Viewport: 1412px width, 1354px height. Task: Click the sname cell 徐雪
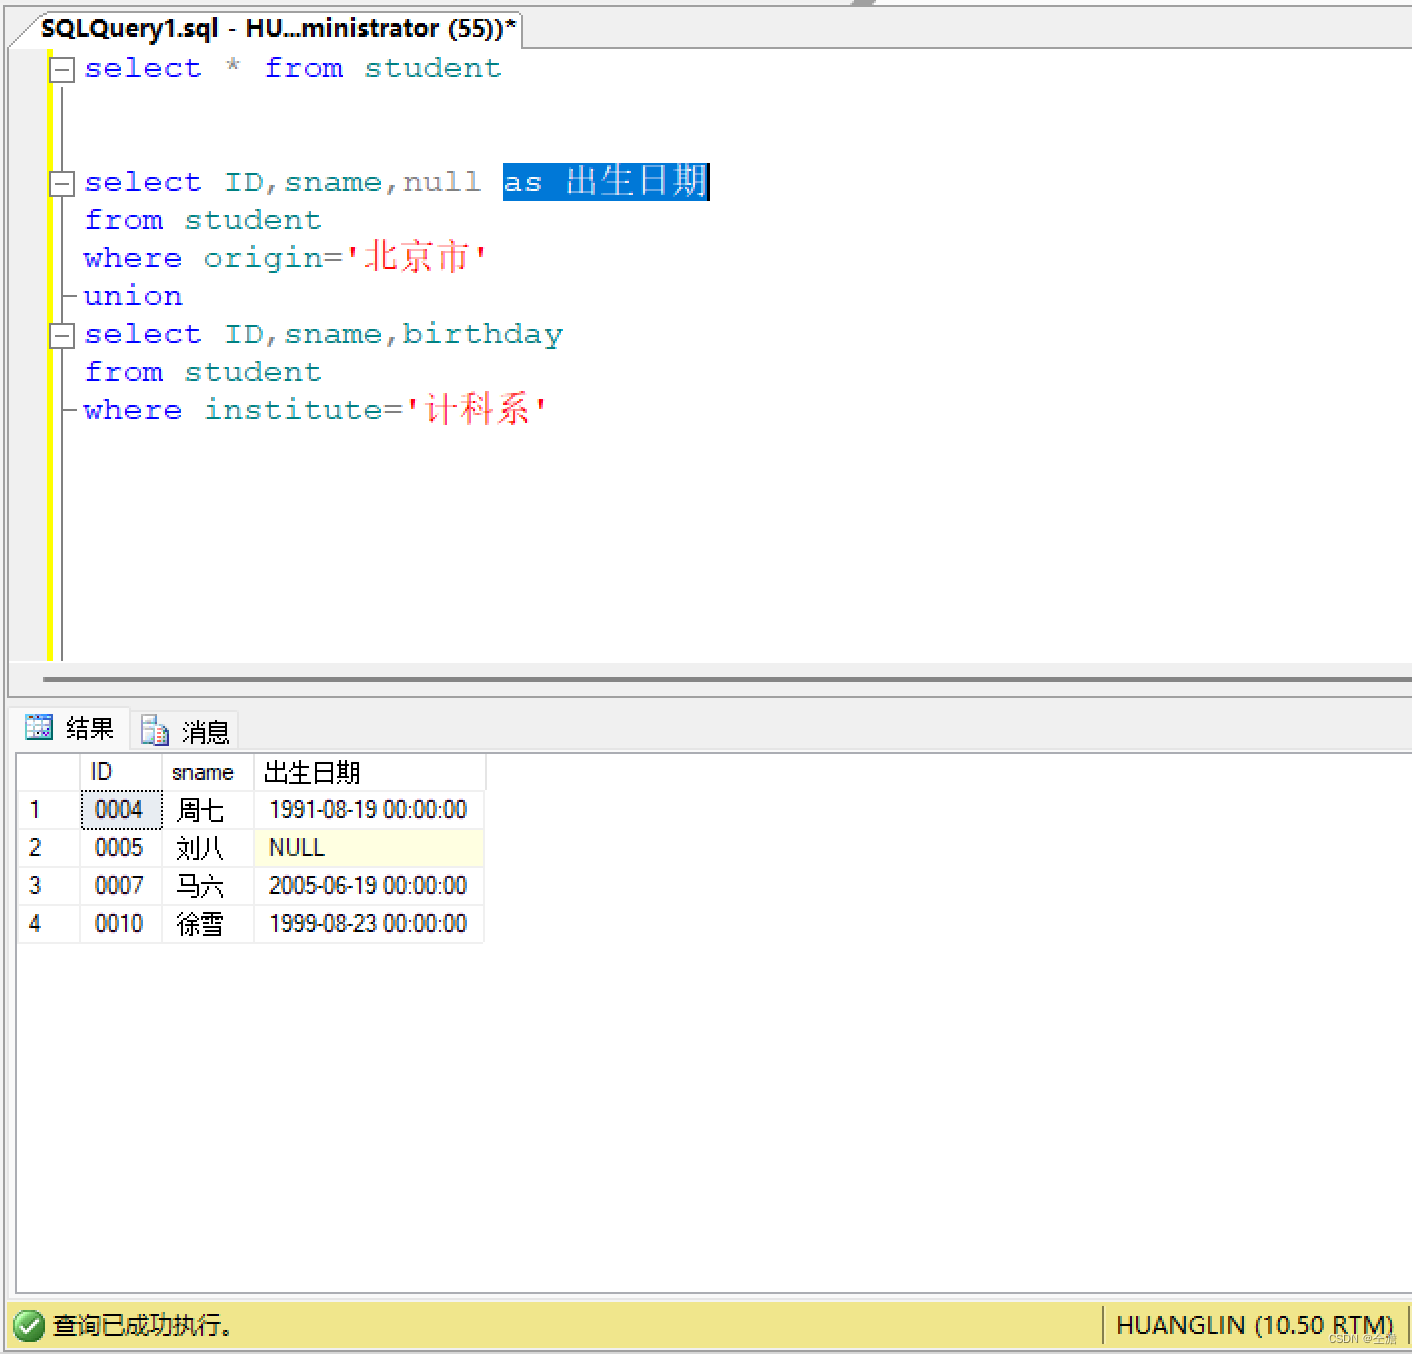click(208, 923)
